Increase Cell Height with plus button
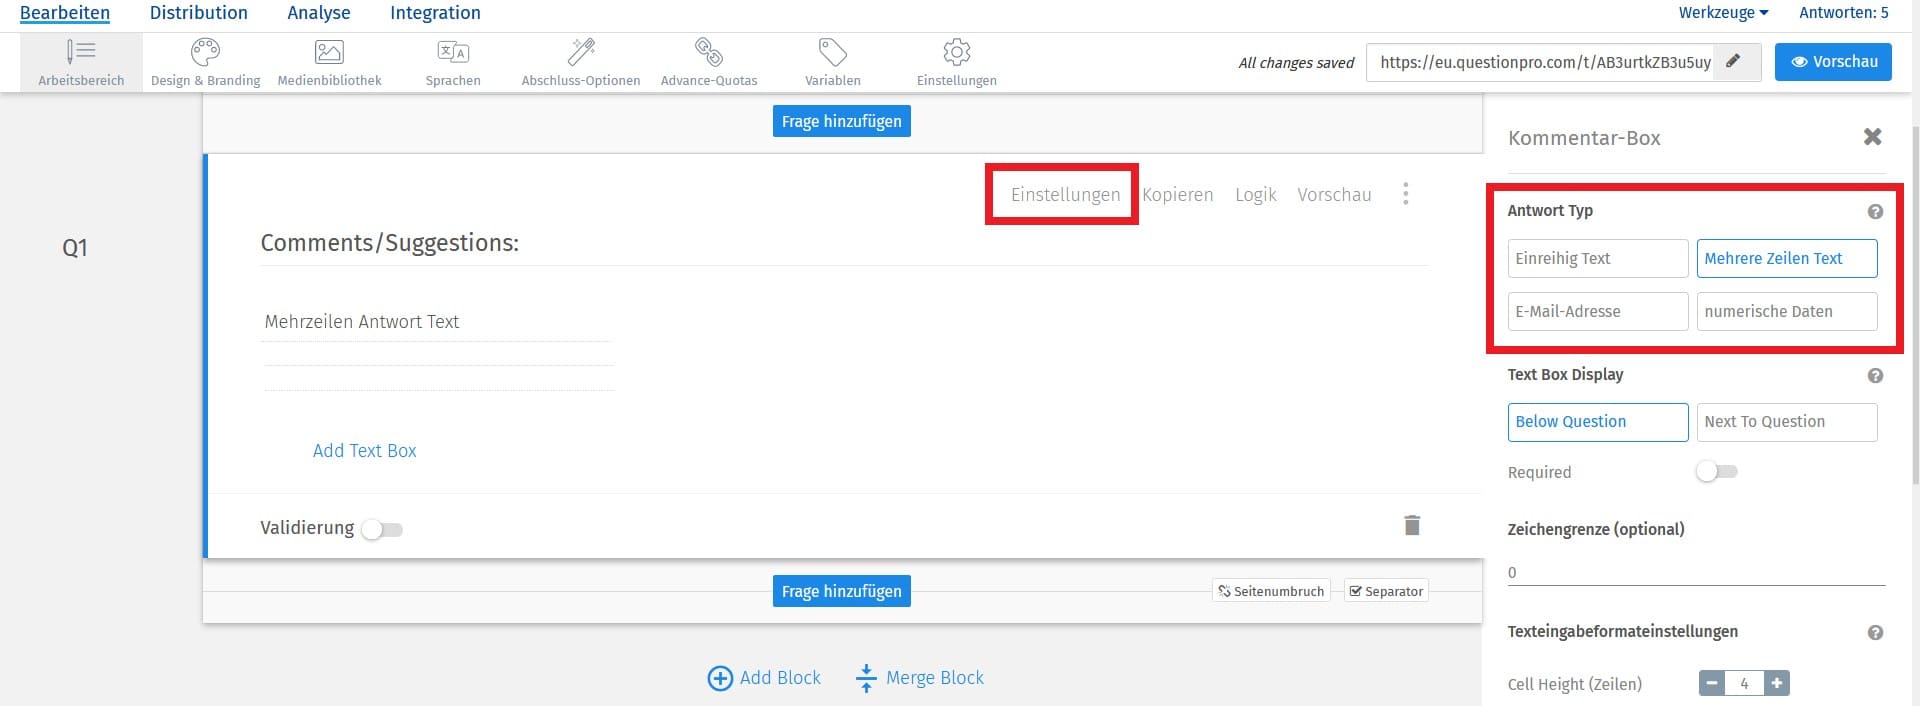The image size is (1920, 706). (x=1777, y=683)
